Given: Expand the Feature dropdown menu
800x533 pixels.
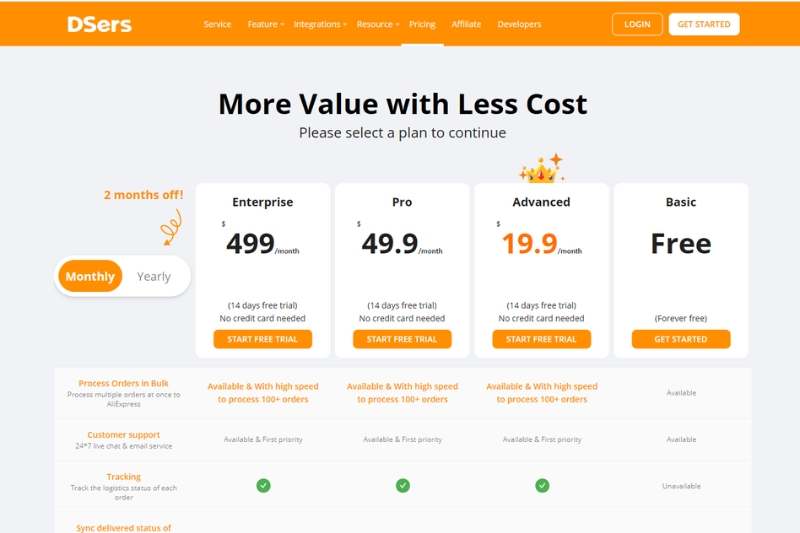Looking at the screenshot, I should pyautogui.click(x=266, y=24).
